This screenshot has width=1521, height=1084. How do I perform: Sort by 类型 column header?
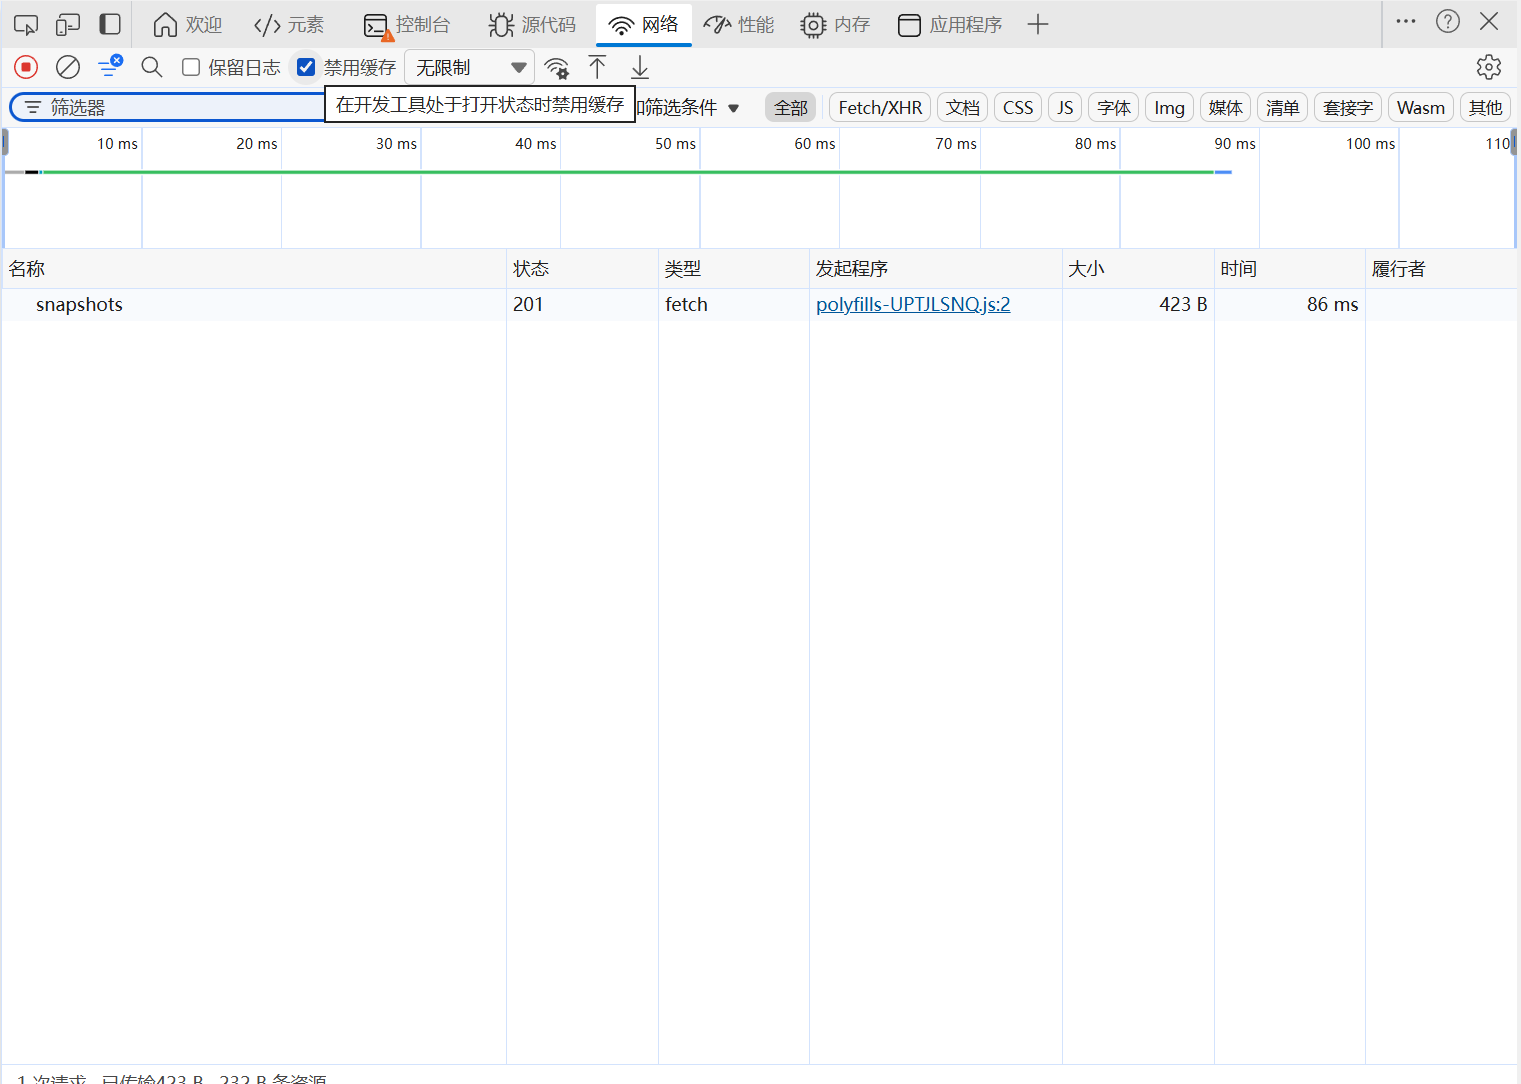(734, 269)
